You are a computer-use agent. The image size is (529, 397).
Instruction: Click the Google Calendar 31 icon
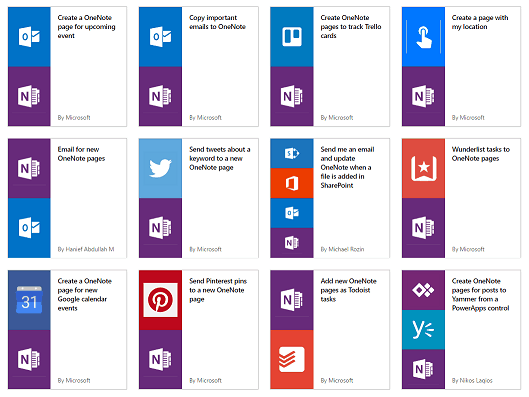point(29,300)
